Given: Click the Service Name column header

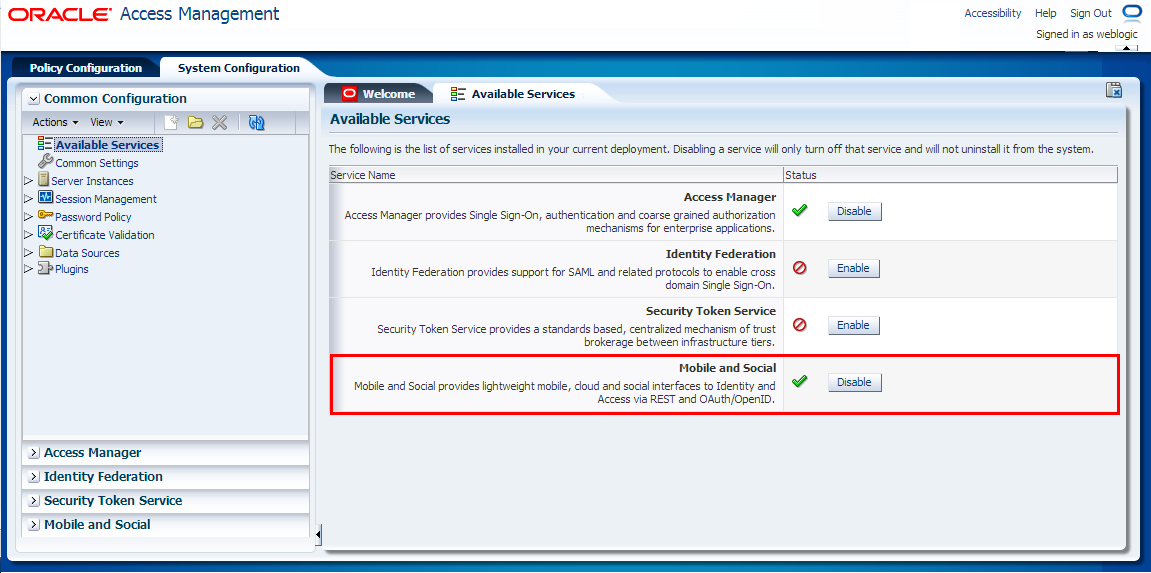Looking at the screenshot, I should pyautogui.click(x=556, y=175).
